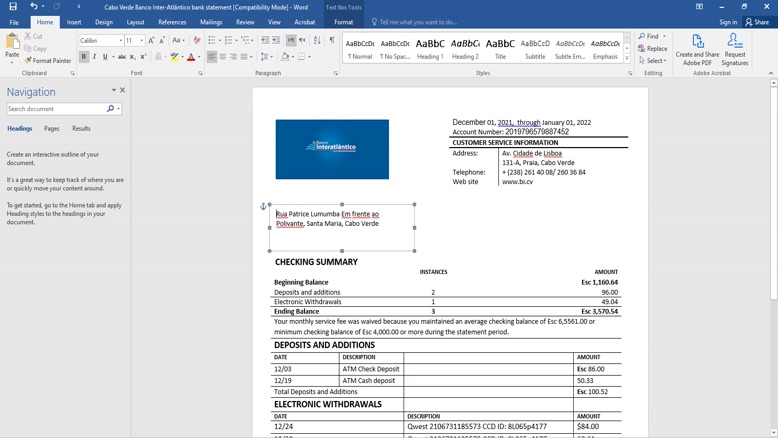Close the Navigation pane
This screenshot has width=778, height=438.
click(123, 90)
